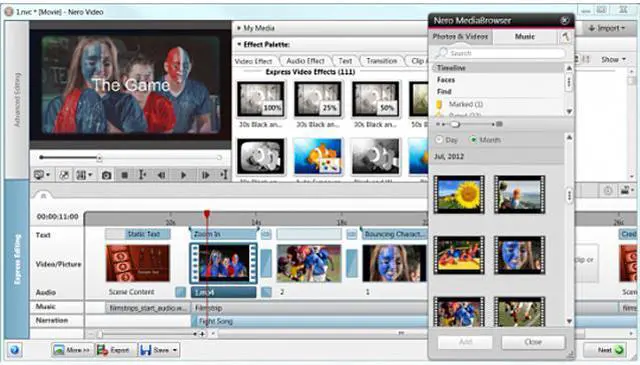Select the 30s Black and White 100% effect
The height and width of the screenshot is (365, 640).
[261, 100]
